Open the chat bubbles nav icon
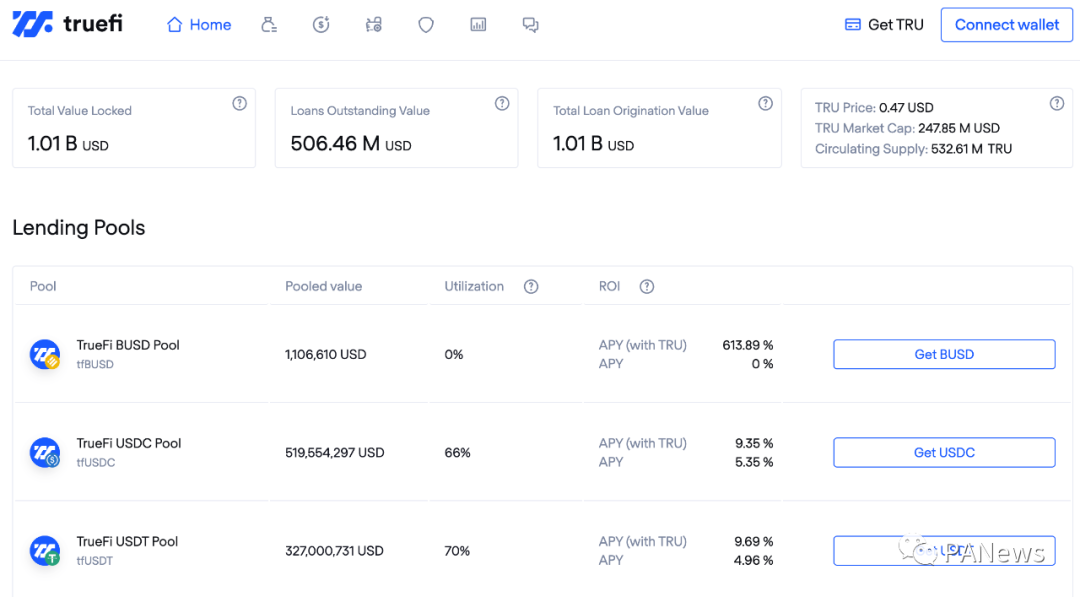The width and height of the screenshot is (1080, 597). (x=530, y=25)
